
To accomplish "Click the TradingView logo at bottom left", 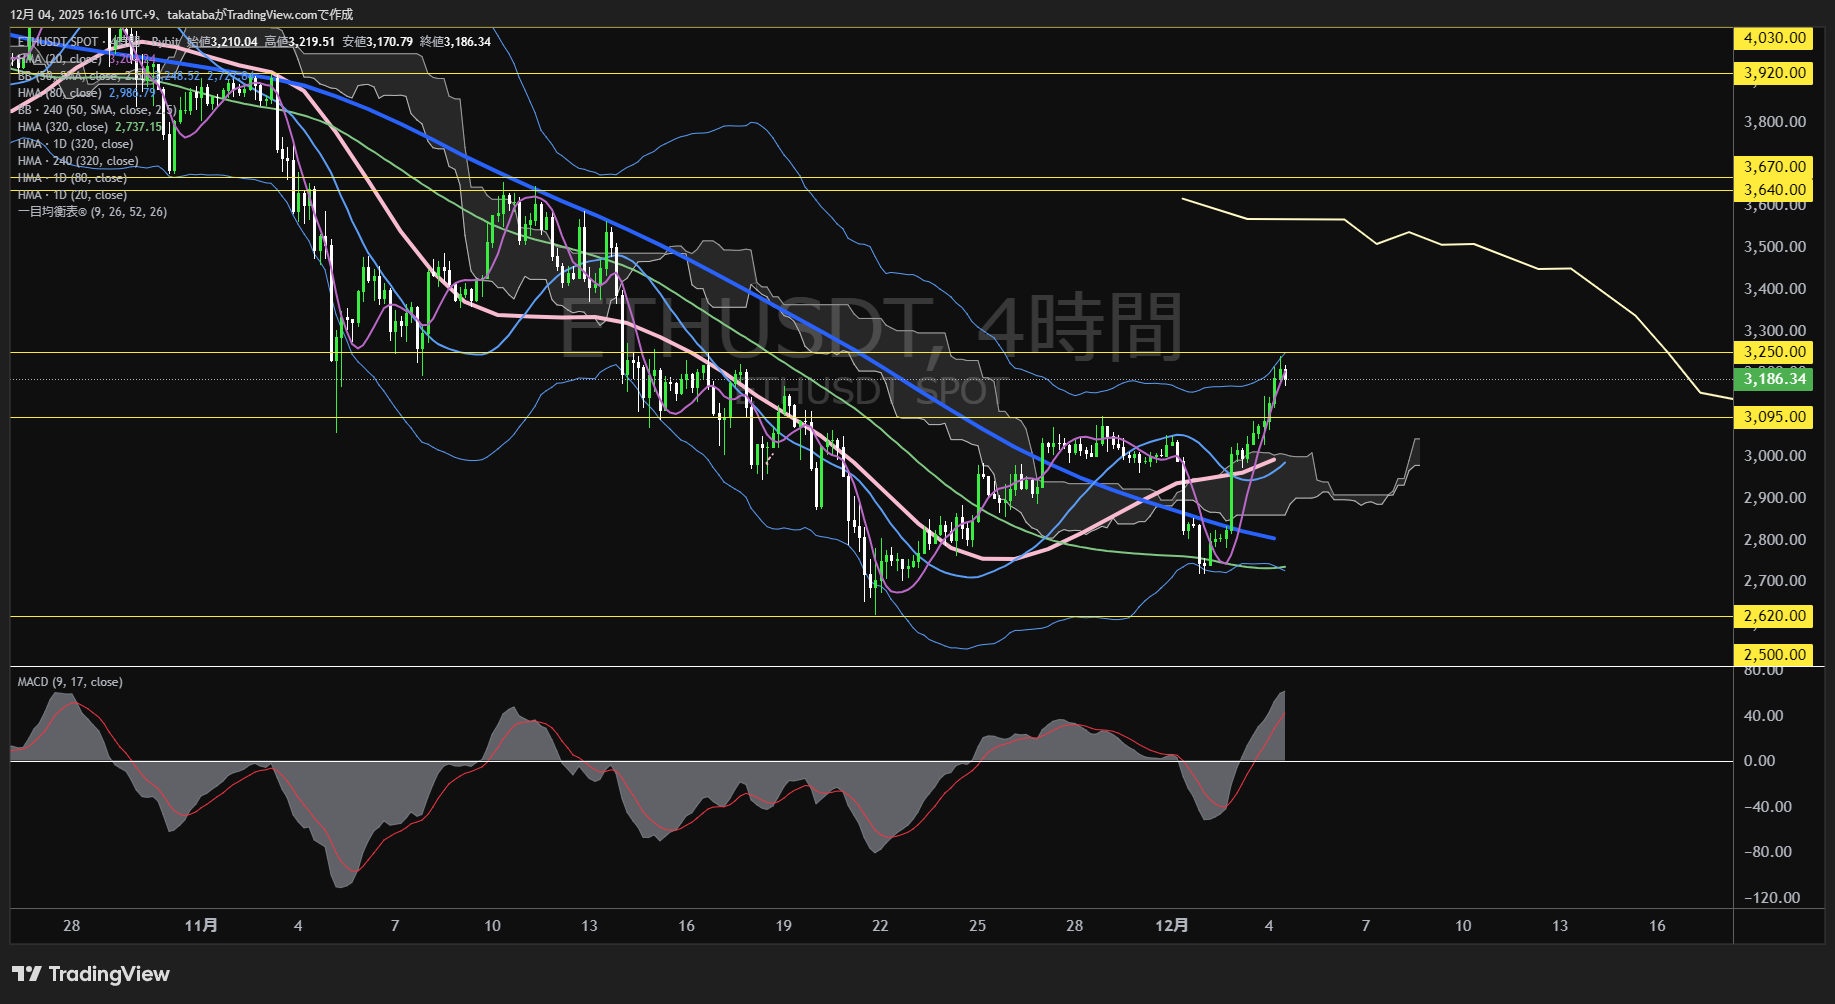I will coord(91,974).
